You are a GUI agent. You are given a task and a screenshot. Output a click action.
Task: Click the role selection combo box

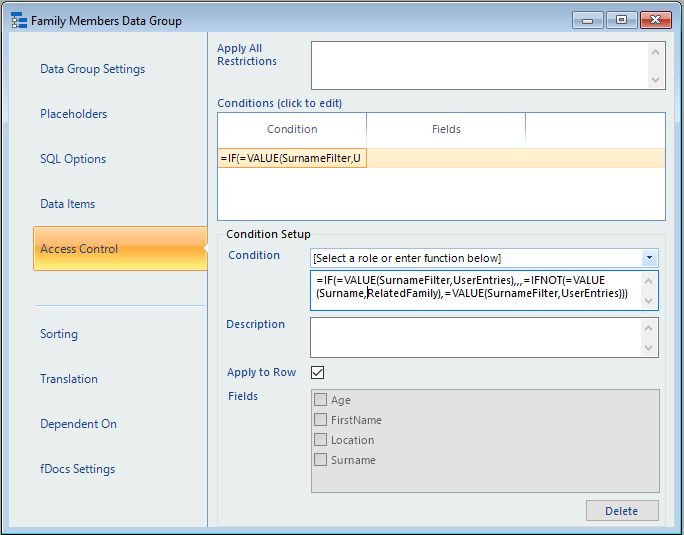pyautogui.click(x=484, y=258)
